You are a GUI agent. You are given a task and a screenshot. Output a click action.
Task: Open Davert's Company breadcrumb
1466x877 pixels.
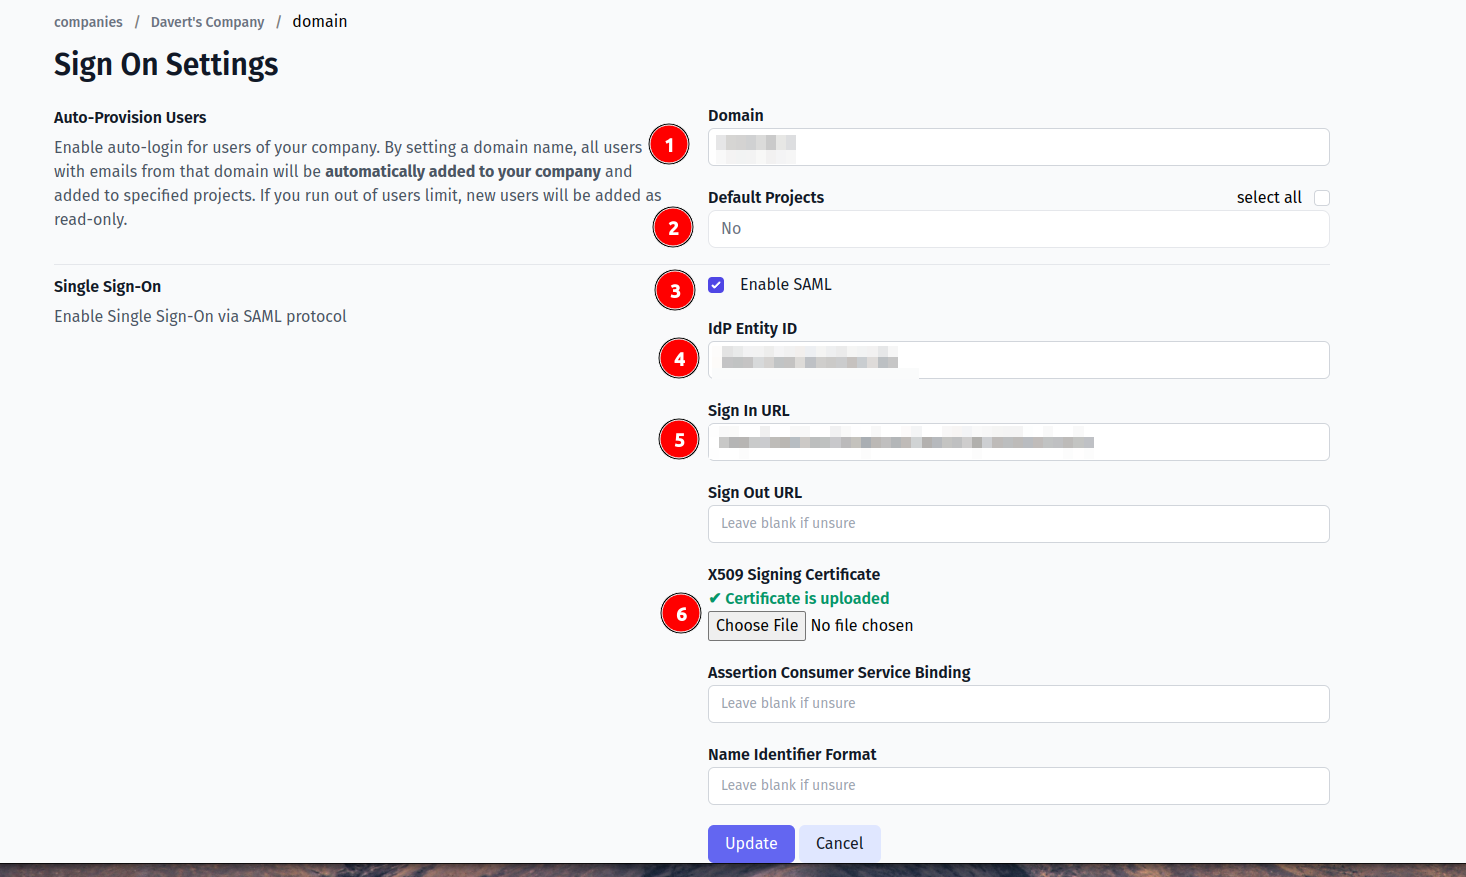click(x=207, y=22)
